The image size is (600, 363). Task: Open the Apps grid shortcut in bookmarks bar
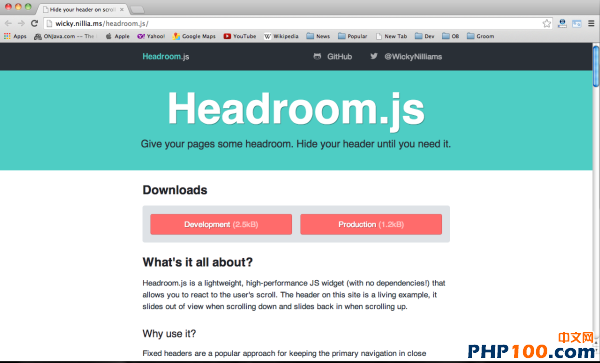click(15, 36)
